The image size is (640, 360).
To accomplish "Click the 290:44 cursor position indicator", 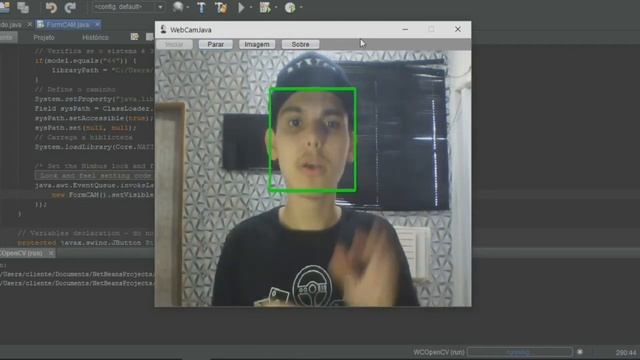I will click(626, 352).
